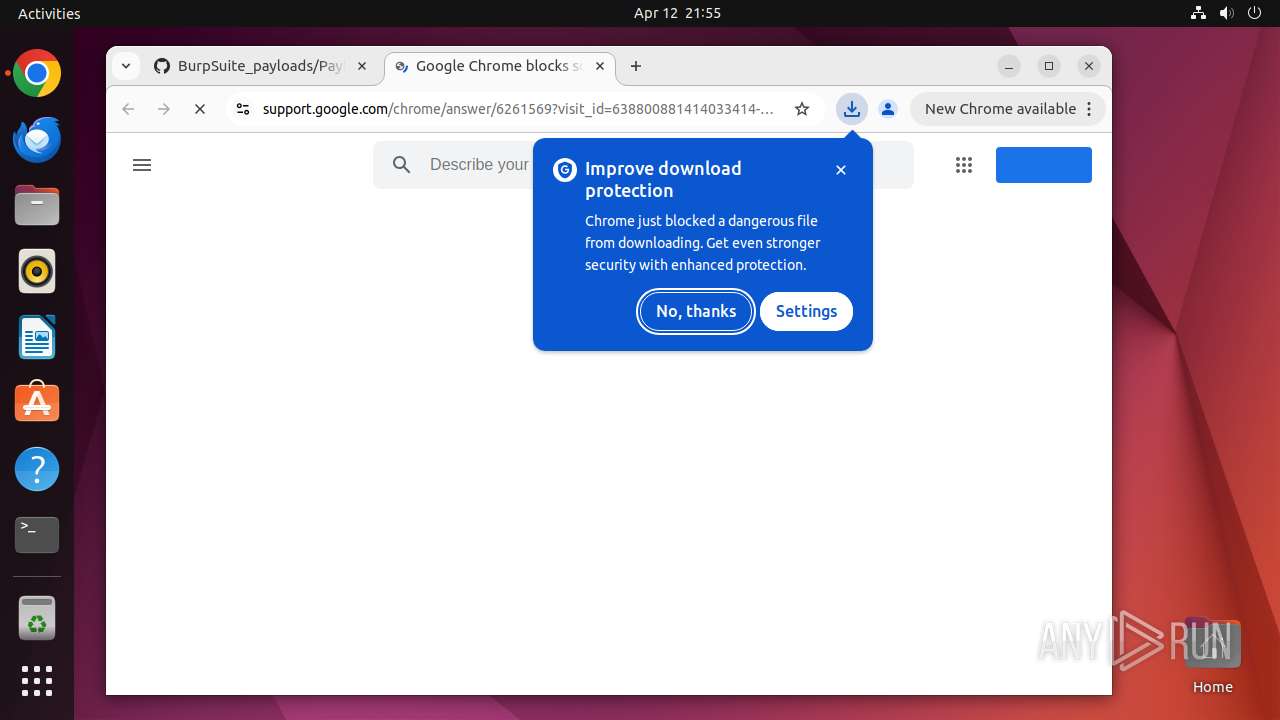Click the Activities button
This screenshot has width=1280, height=720.
(49, 13)
